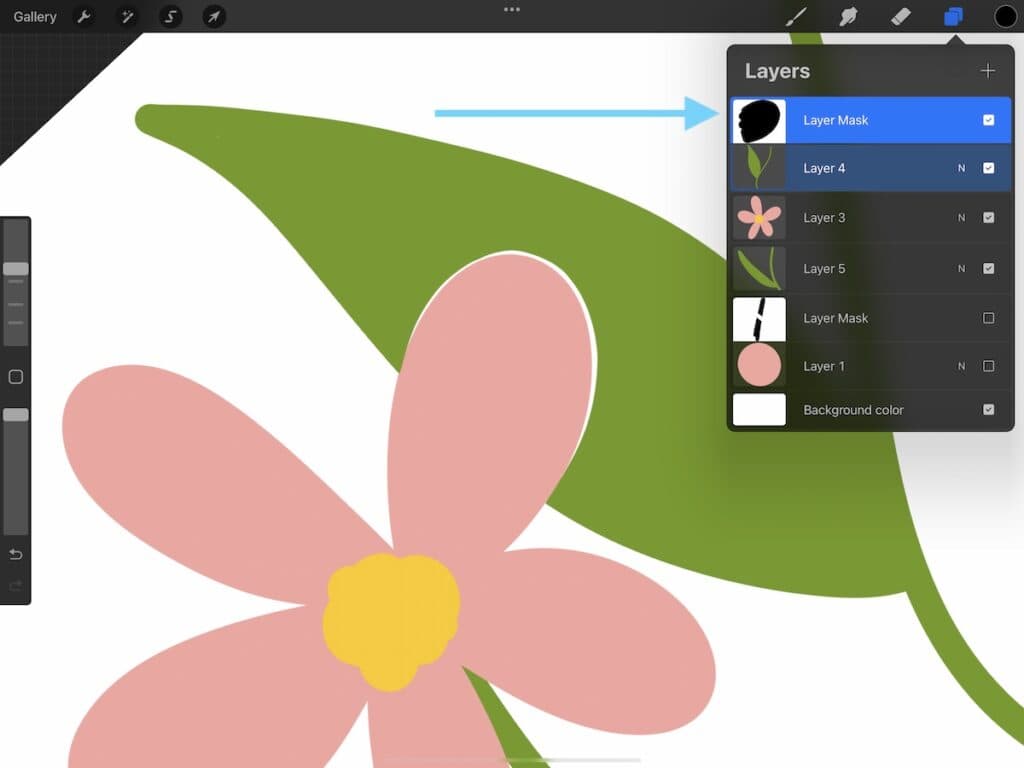This screenshot has height=768, width=1024.
Task: Show Layer 1 using its checkbox
Action: click(988, 367)
